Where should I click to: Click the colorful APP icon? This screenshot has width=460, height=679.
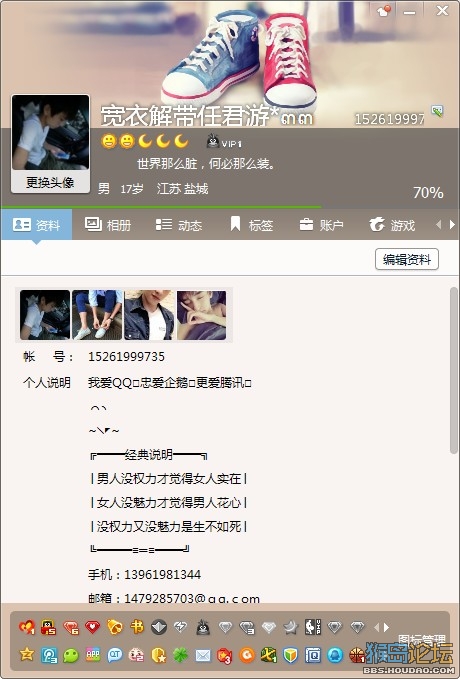coord(93,655)
